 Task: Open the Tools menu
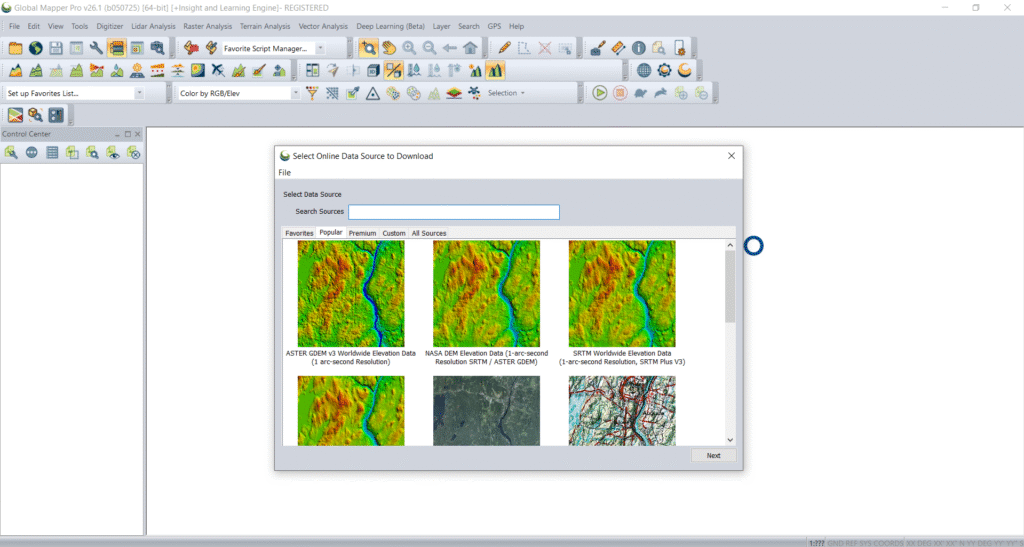tap(80, 26)
